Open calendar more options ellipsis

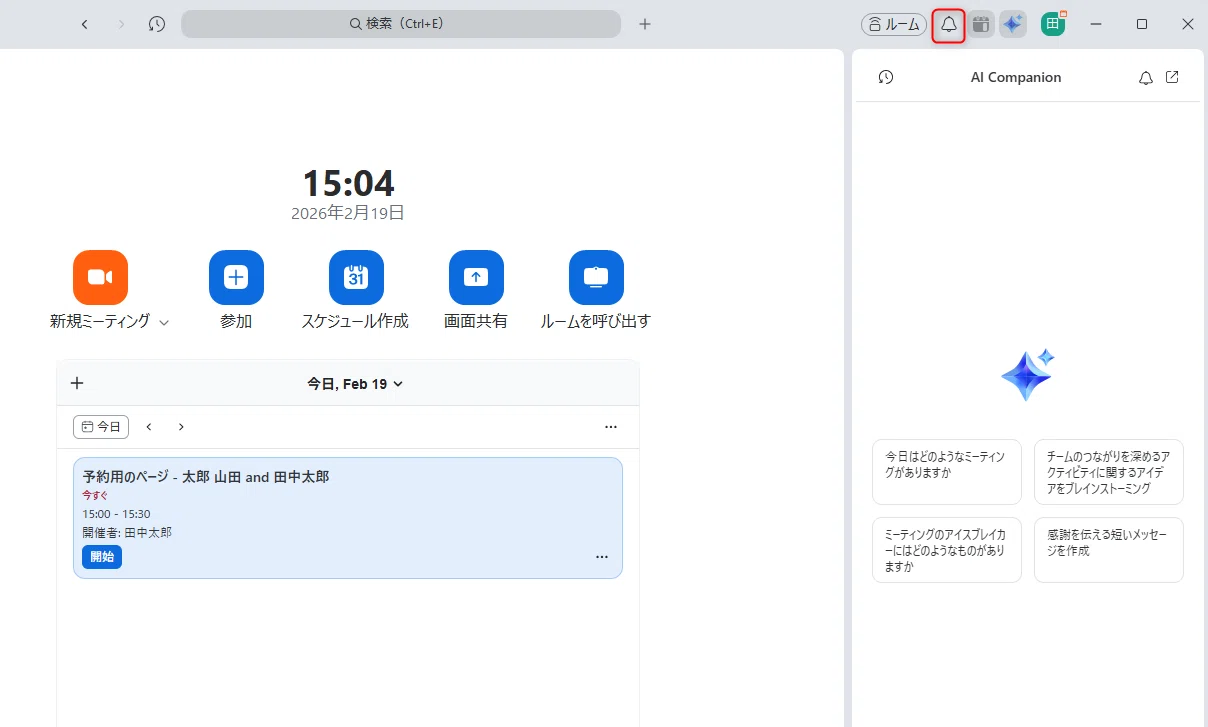point(611,427)
